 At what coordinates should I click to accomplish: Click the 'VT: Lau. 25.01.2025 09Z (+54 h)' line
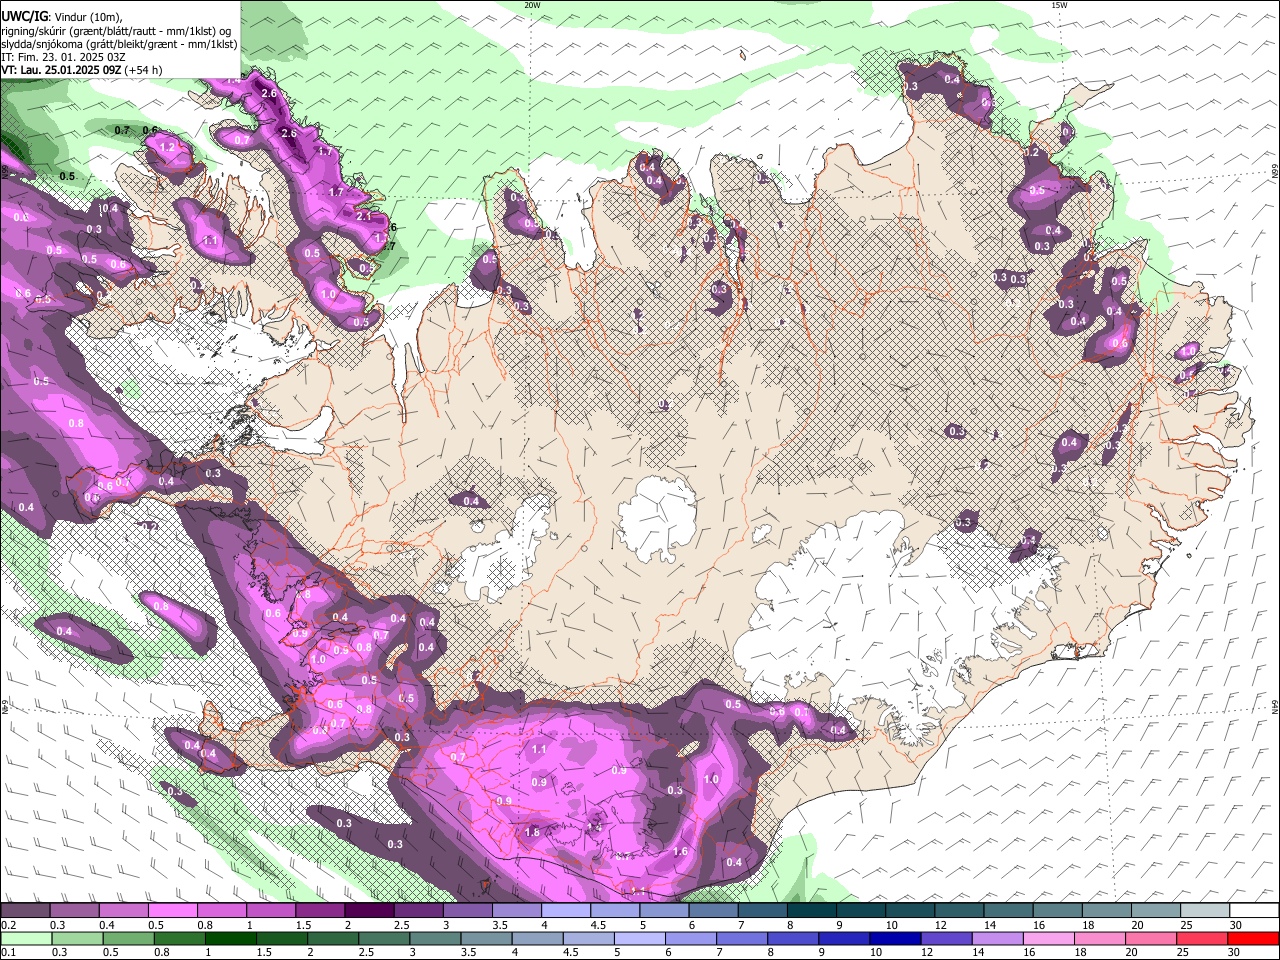coord(82,70)
